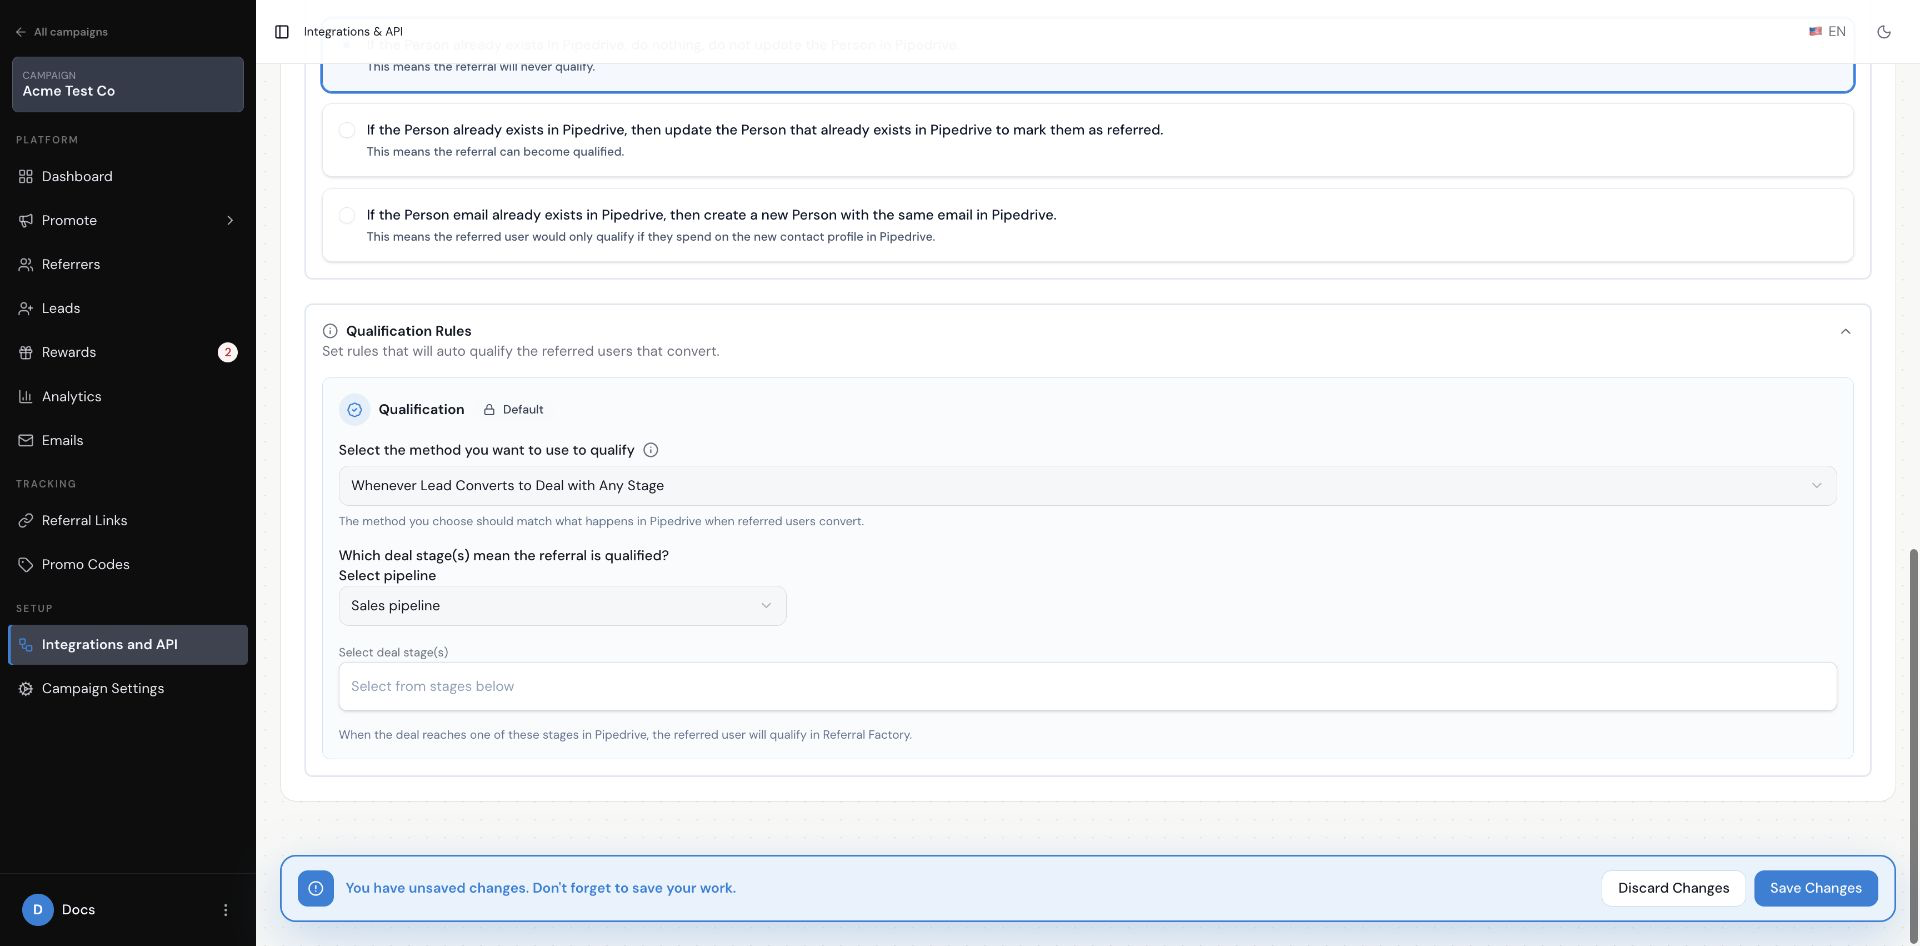Viewport: 1920px width, 946px height.
Task: Click the info icon beside qualify method
Action: pyautogui.click(x=651, y=450)
